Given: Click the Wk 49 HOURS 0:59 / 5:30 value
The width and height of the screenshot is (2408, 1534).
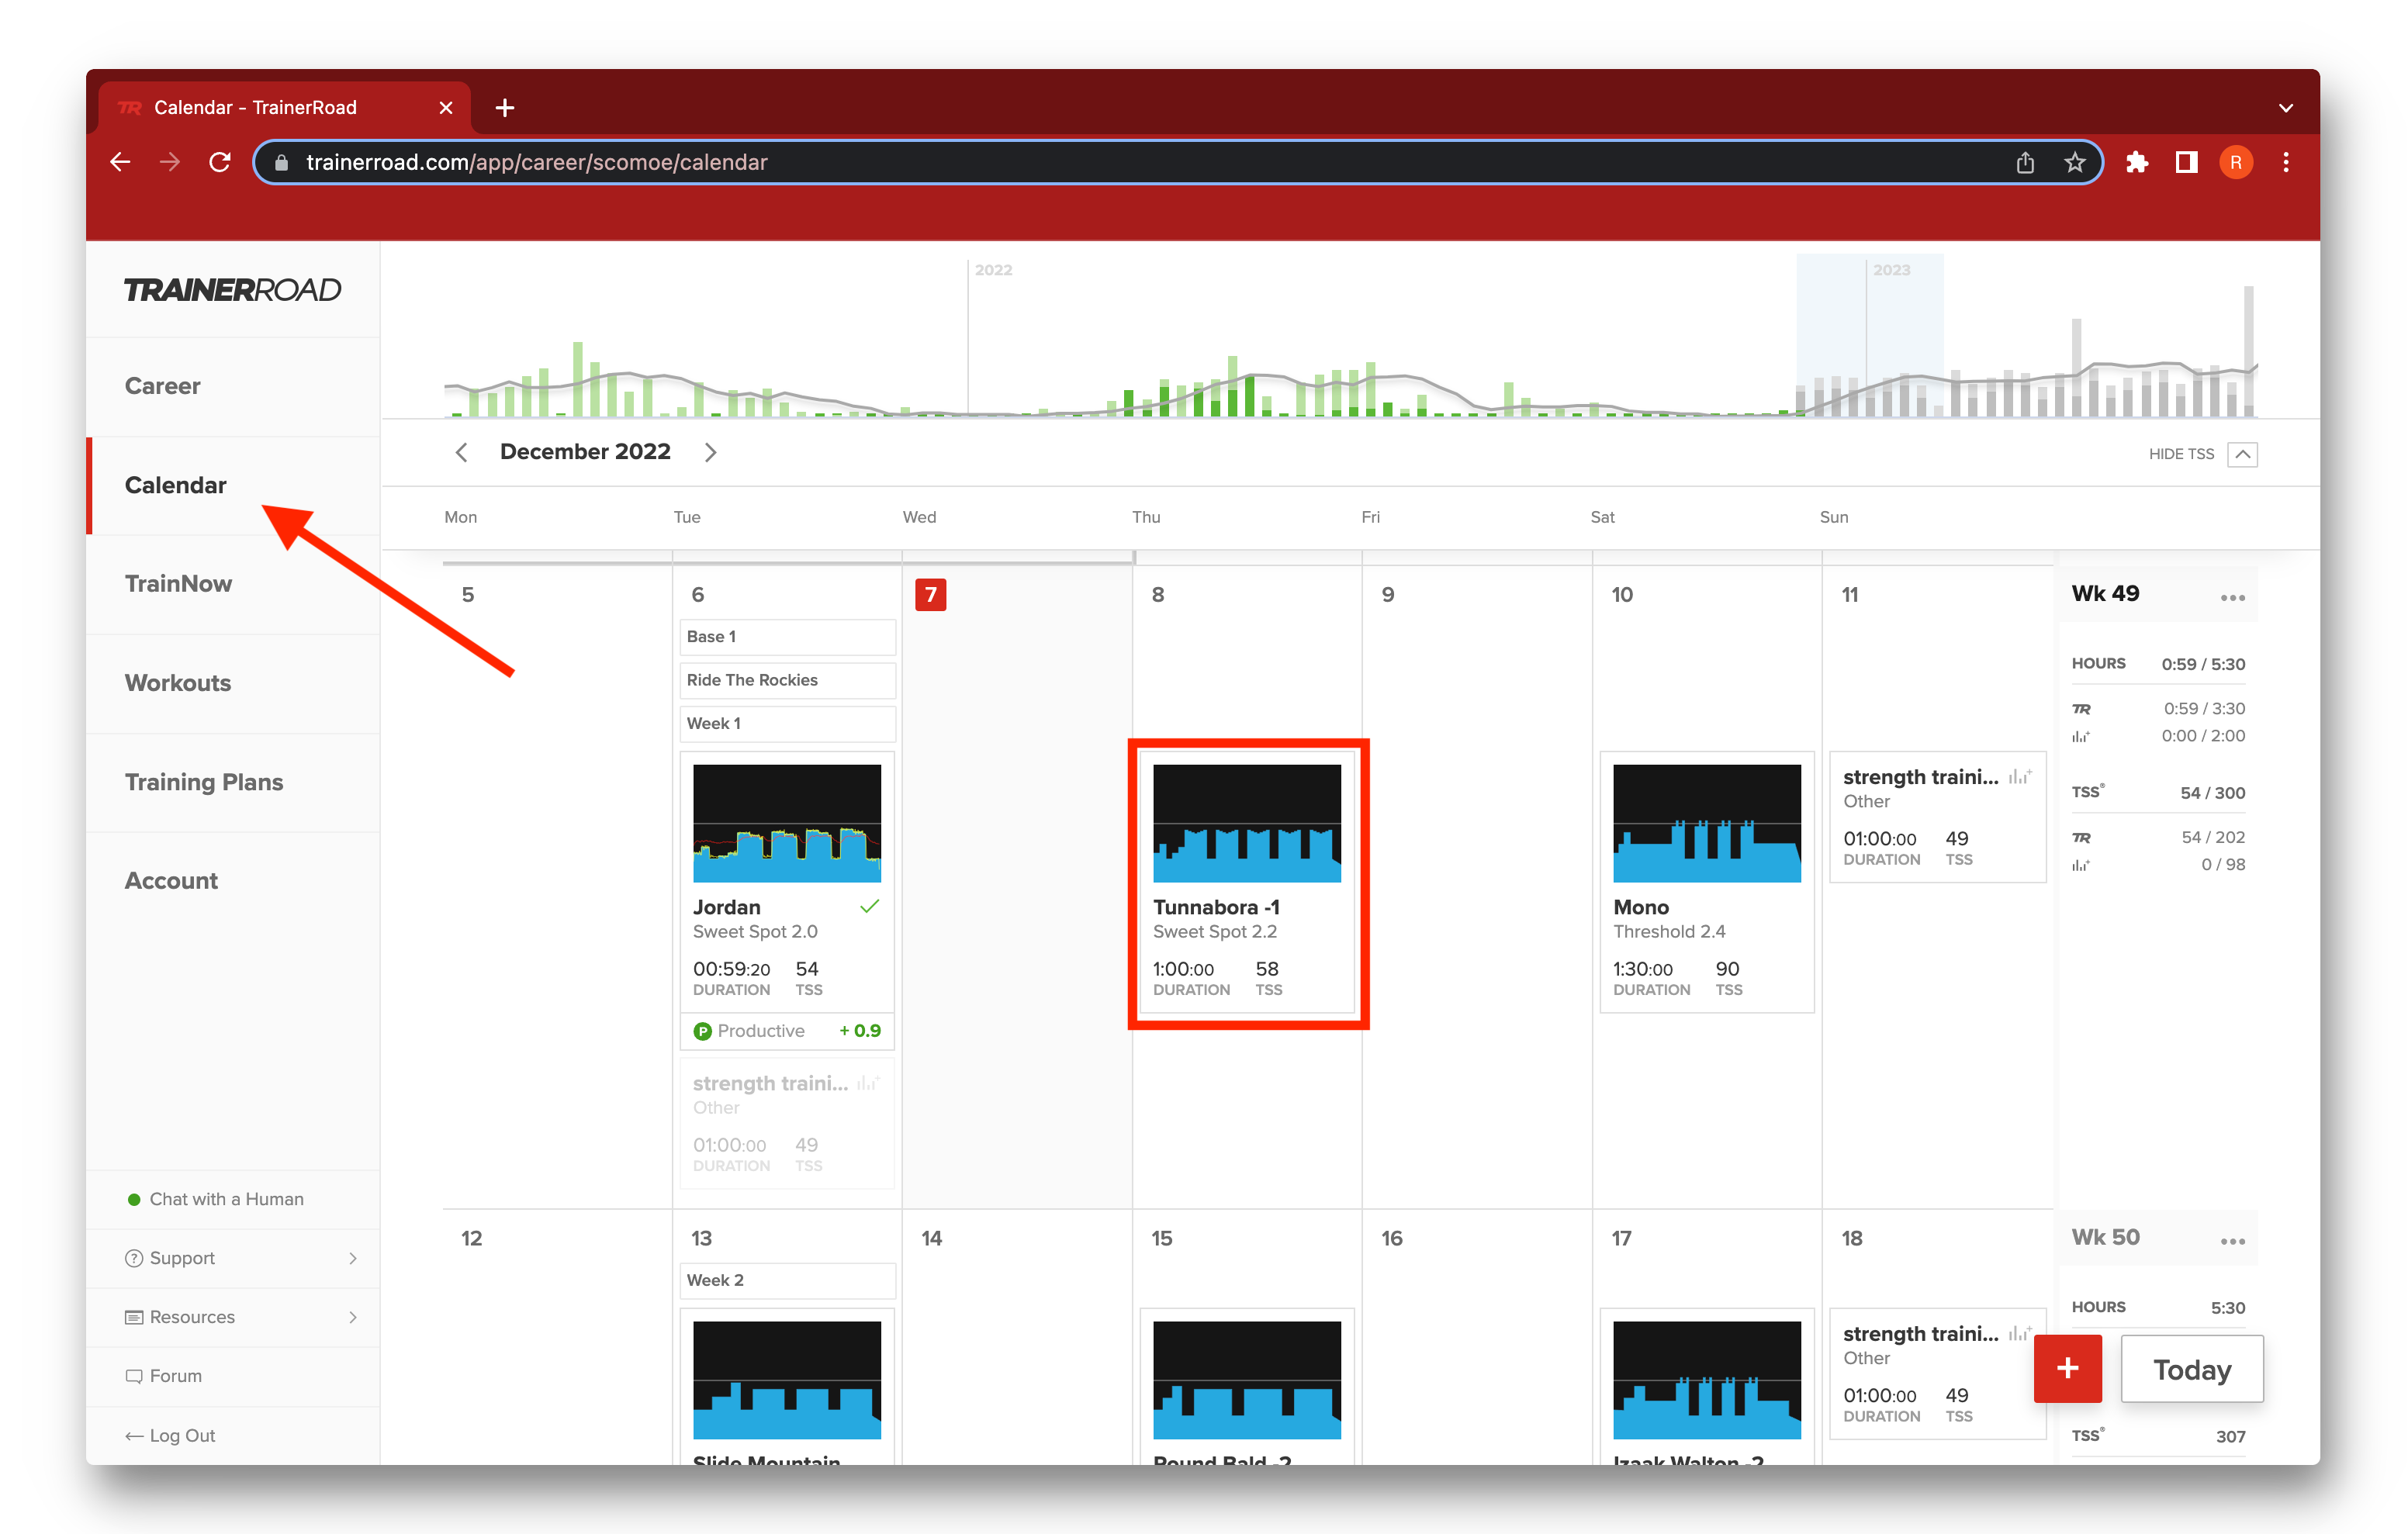Looking at the screenshot, I should [2203, 664].
